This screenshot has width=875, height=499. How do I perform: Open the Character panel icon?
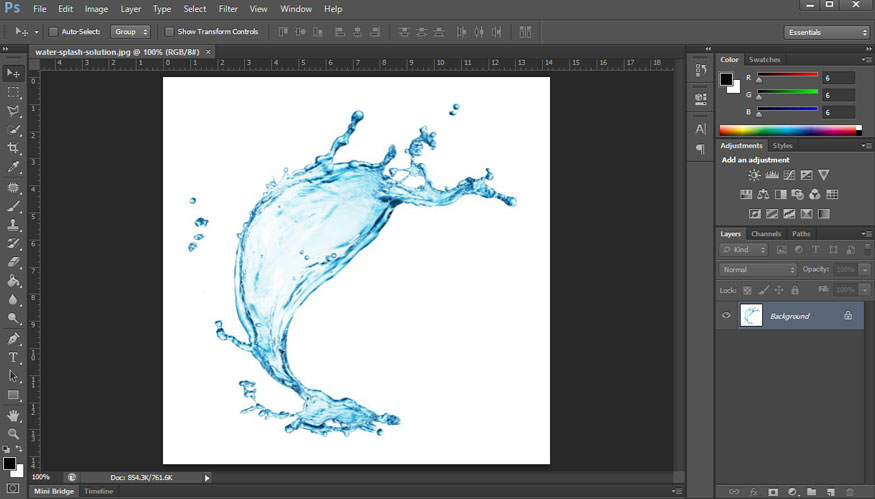701,129
